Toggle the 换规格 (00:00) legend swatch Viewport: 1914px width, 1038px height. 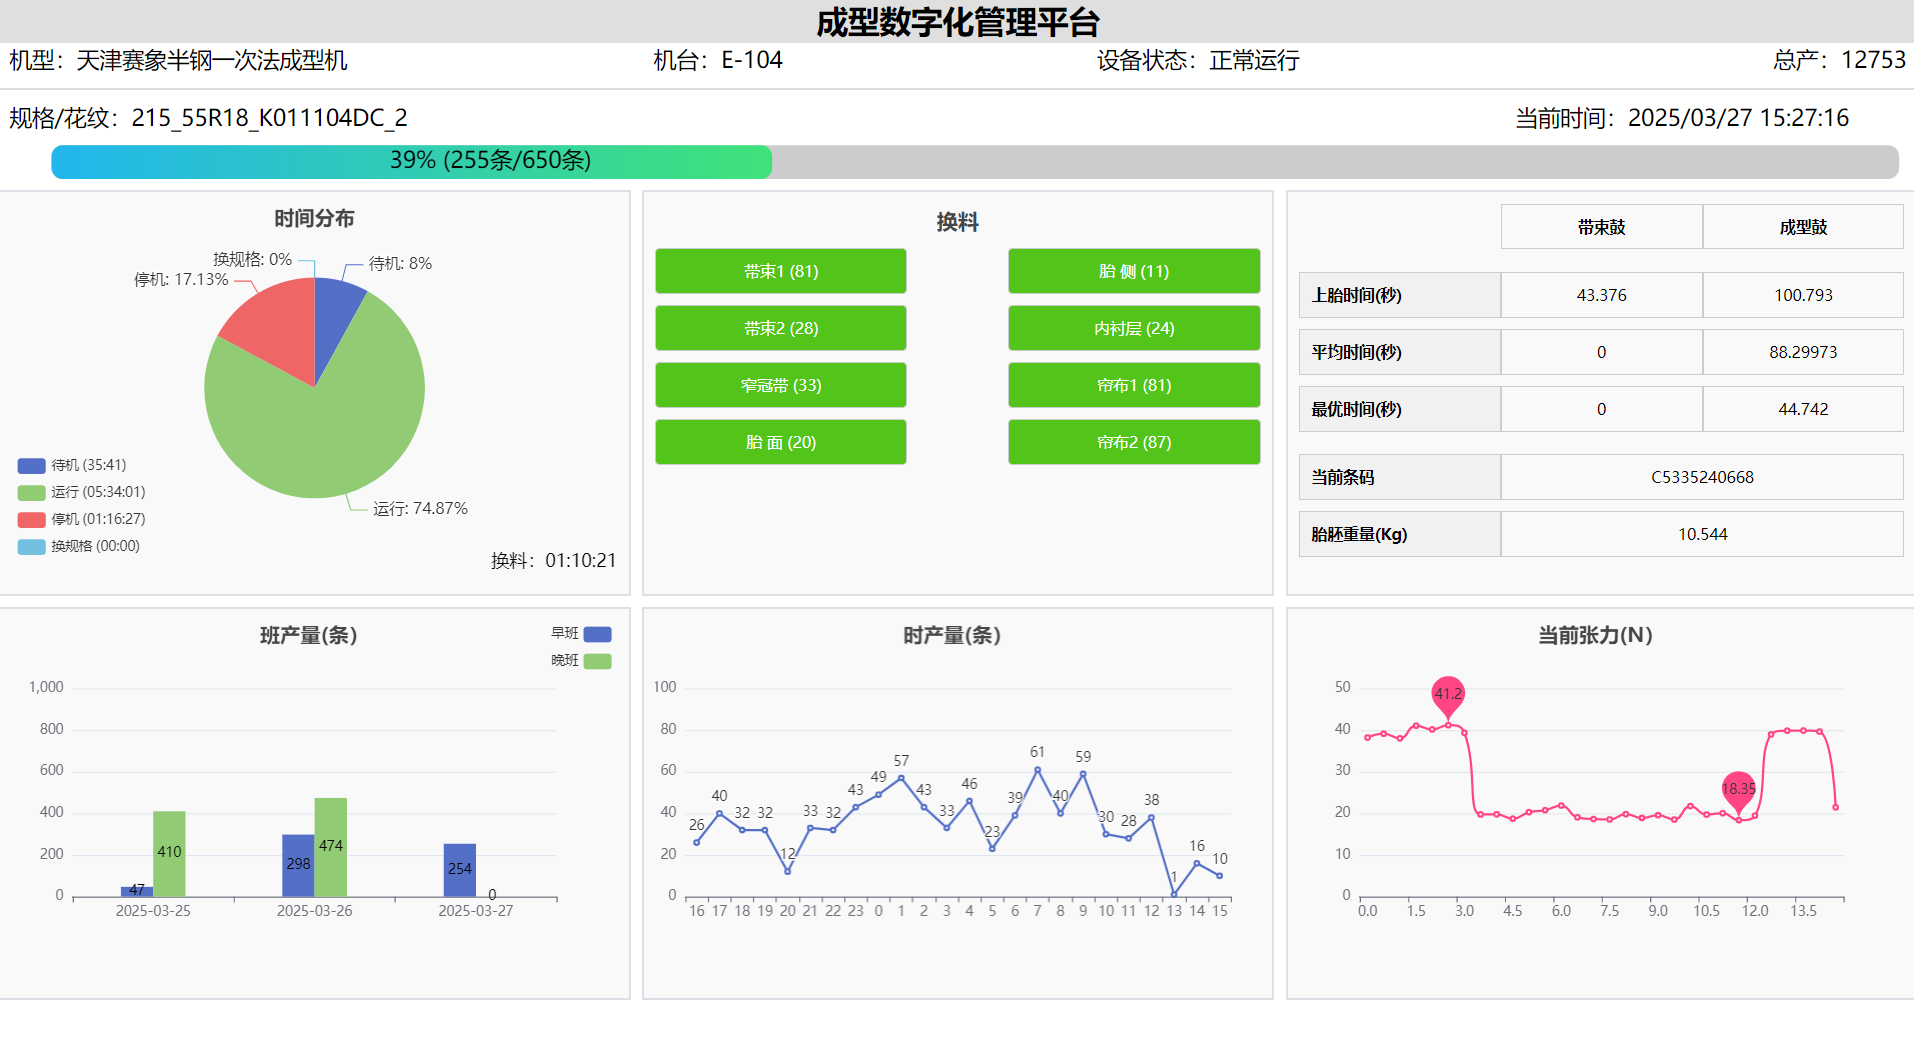tap(32, 546)
